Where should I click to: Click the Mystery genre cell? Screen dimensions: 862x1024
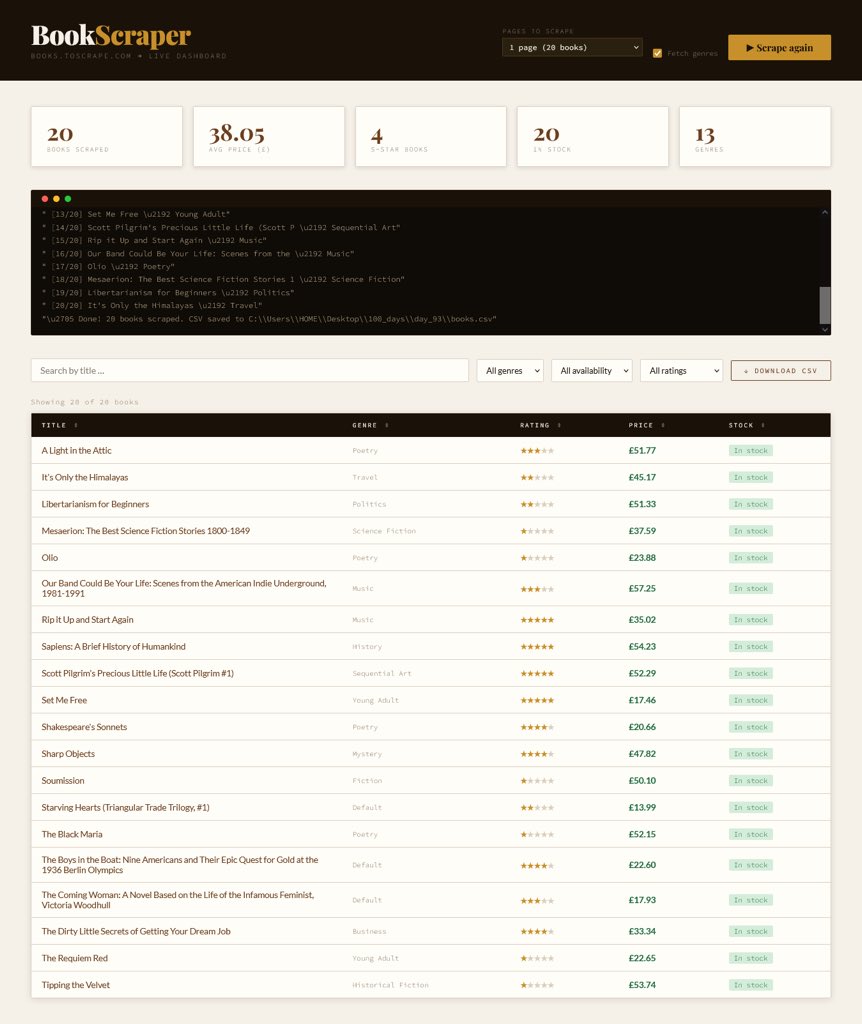[367, 754]
